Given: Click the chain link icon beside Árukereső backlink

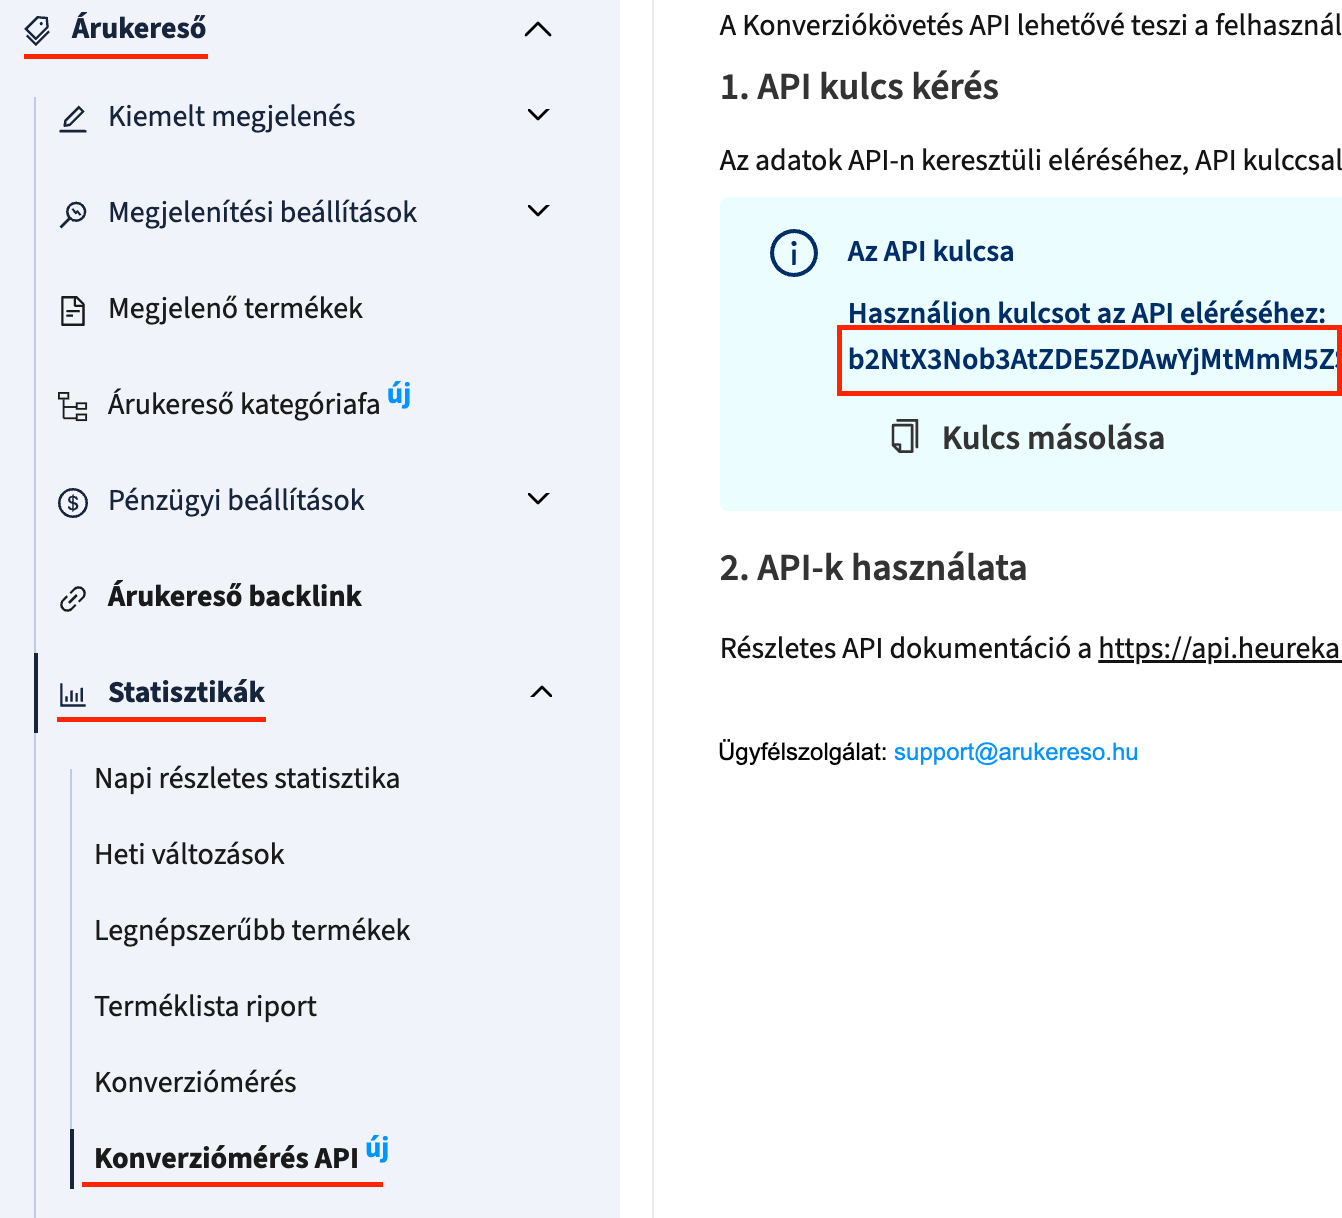Looking at the screenshot, I should click(x=73, y=598).
